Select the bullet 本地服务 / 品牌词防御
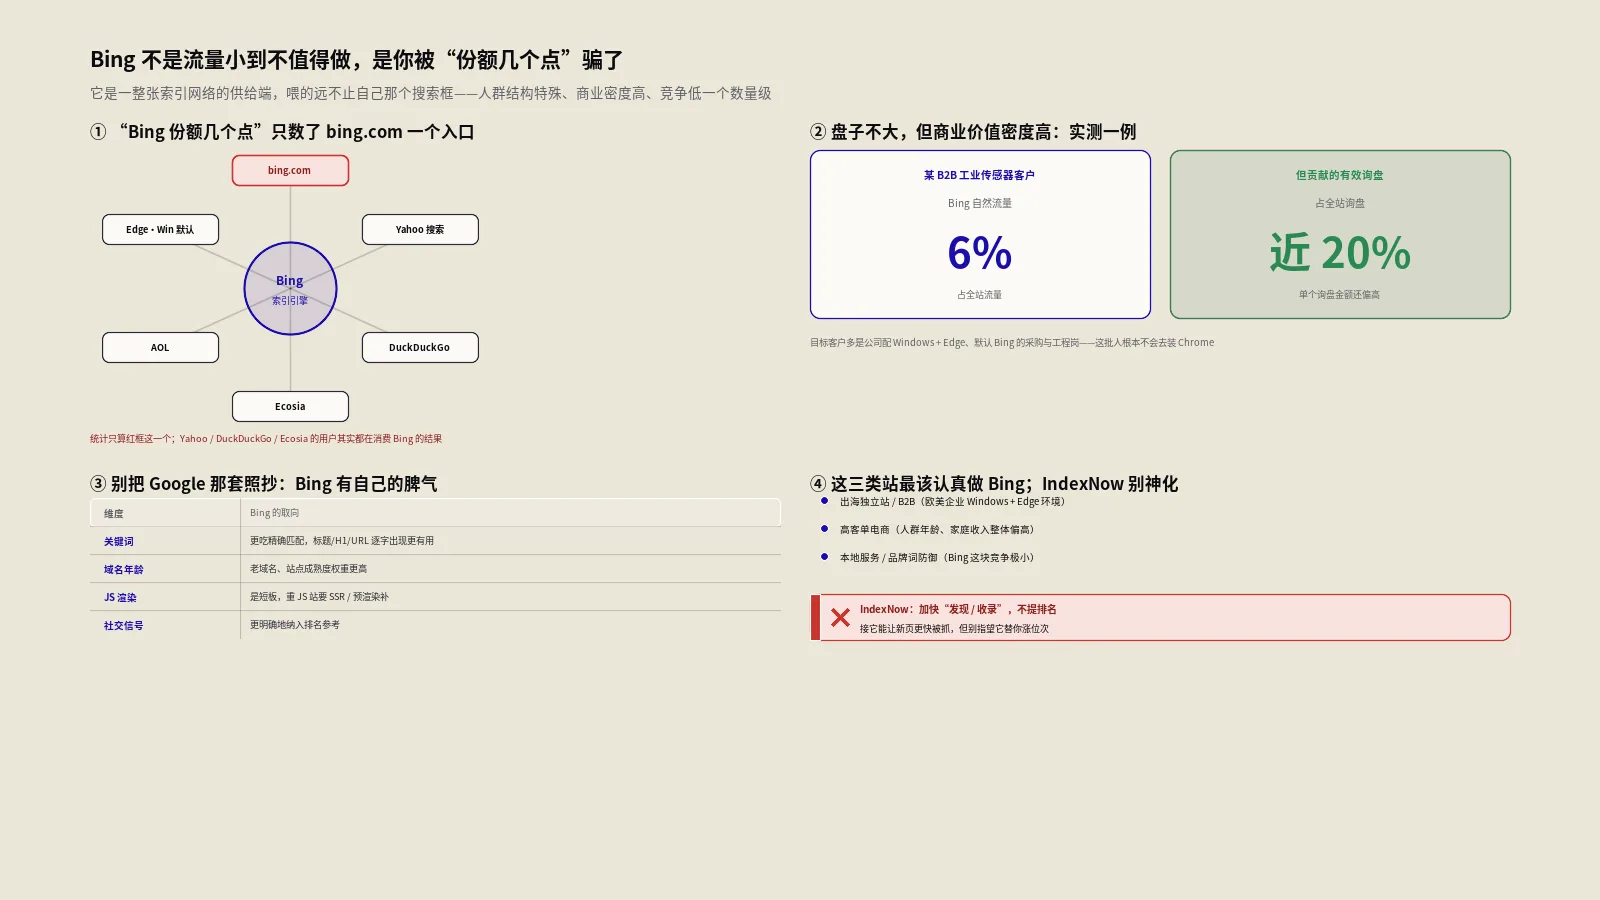Viewport: 1600px width, 900px height. (x=937, y=558)
